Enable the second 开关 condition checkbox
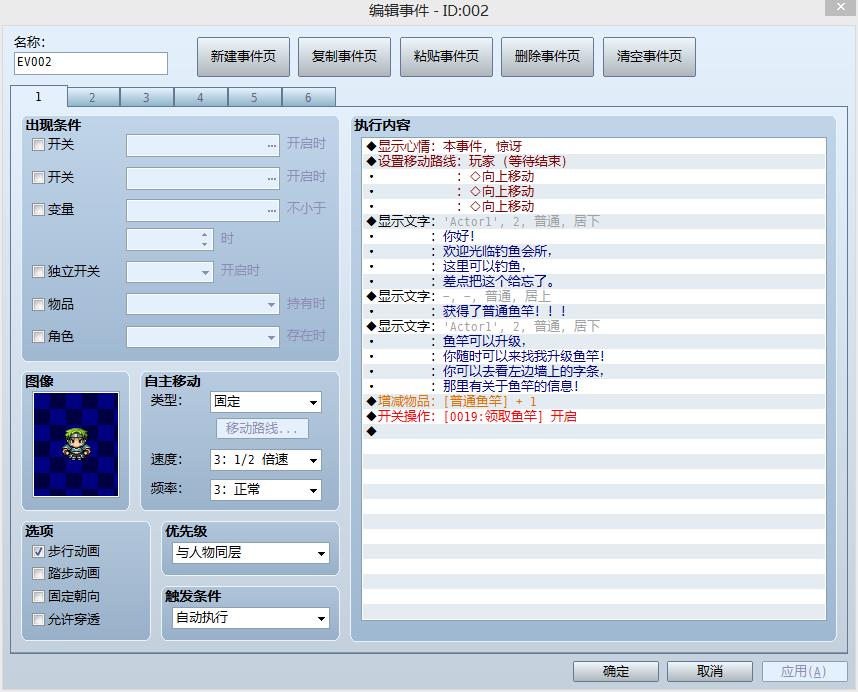This screenshot has width=858, height=692. 38,177
